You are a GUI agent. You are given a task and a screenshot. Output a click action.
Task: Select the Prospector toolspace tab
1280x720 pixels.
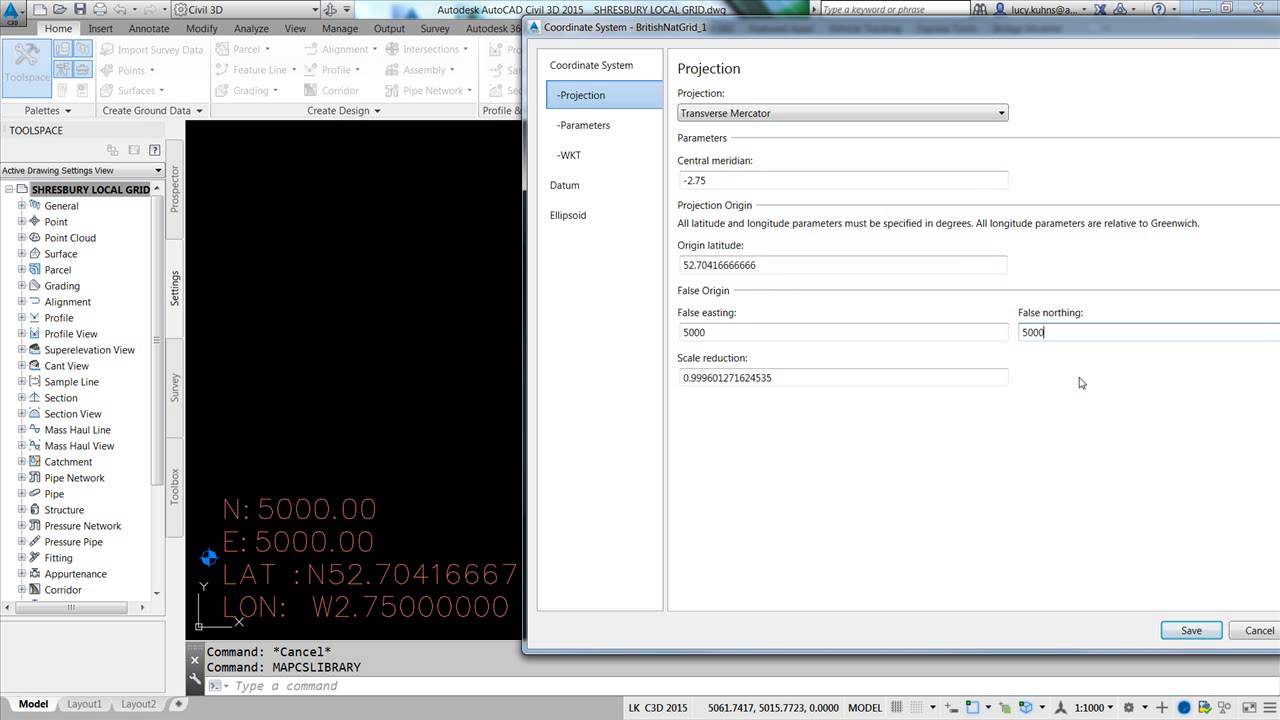(174, 189)
